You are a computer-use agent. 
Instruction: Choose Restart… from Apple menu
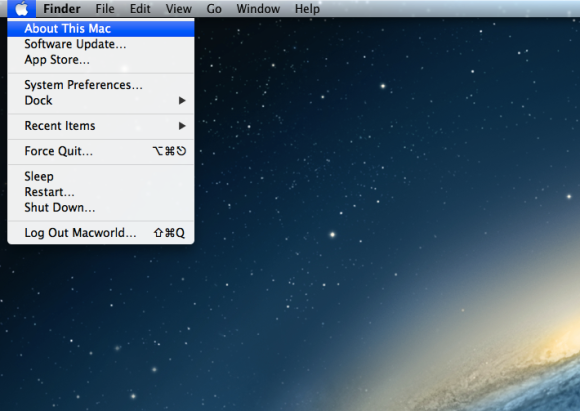click(x=101, y=192)
